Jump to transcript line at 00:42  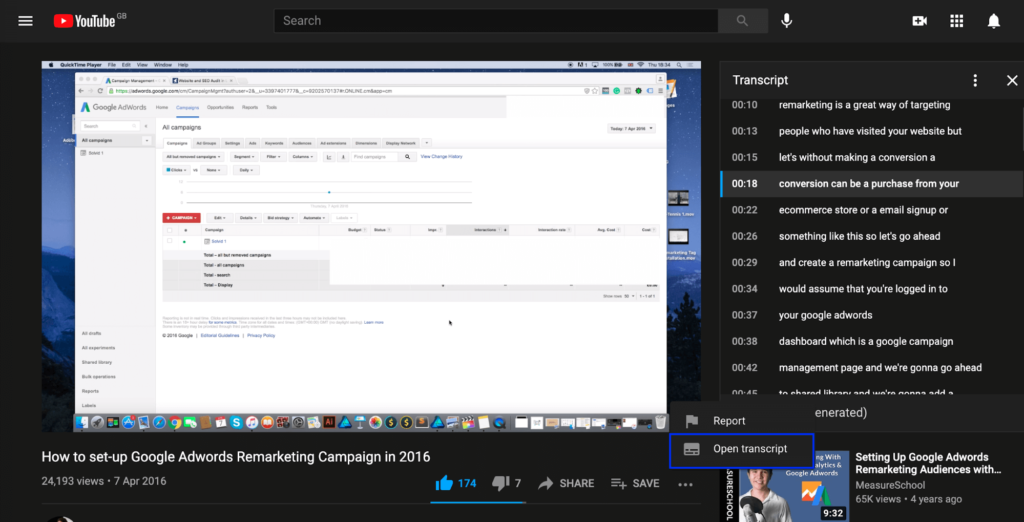pos(872,368)
